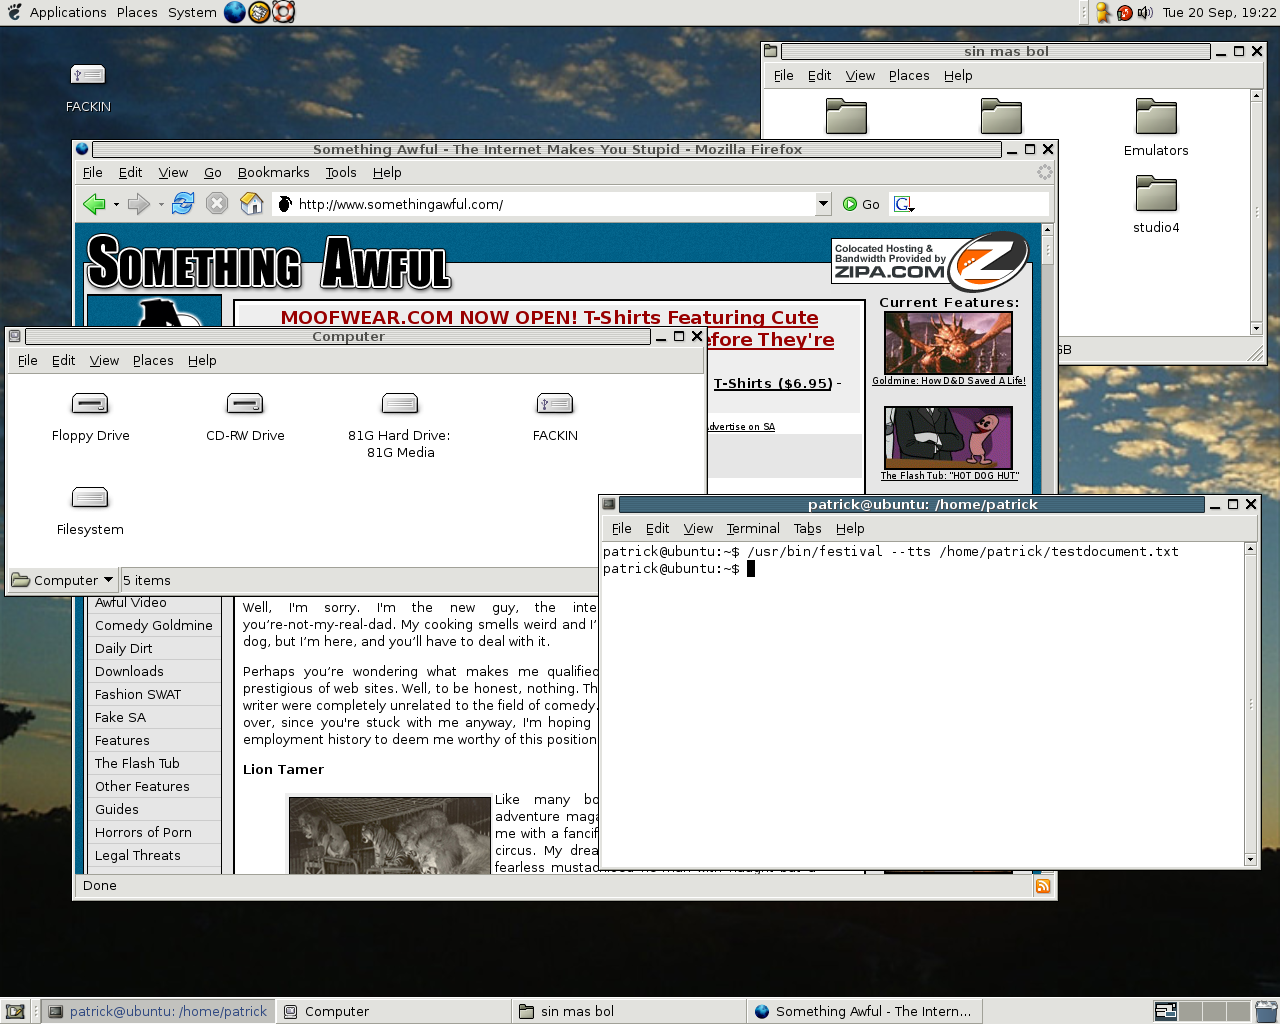
Task: Open Bookmarks menu in Firefox
Action: (x=273, y=173)
